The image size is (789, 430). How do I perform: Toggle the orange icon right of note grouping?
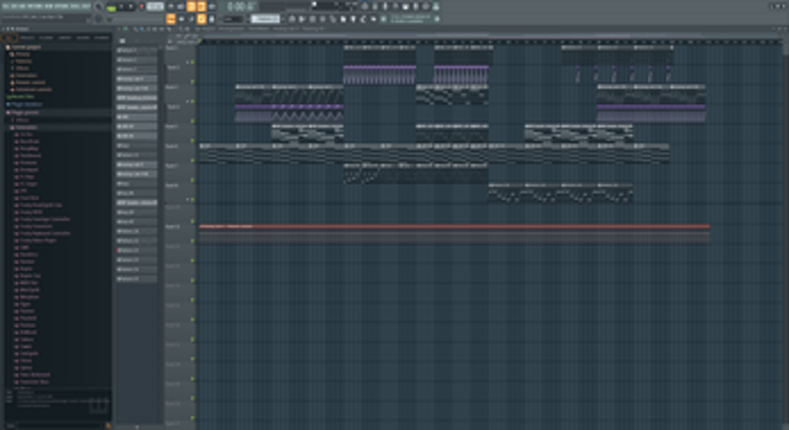201,19
